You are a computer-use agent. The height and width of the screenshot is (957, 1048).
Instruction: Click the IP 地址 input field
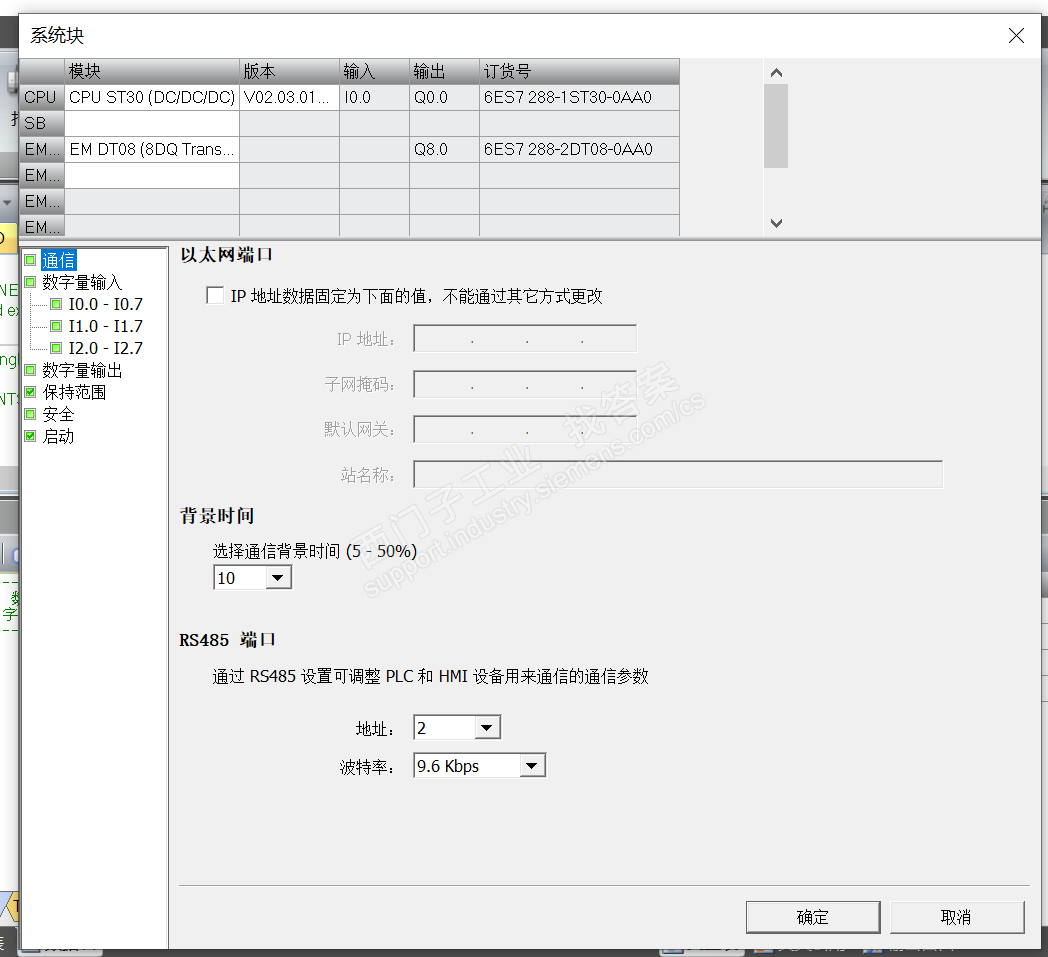pyautogui.click(x=525, y=339)
